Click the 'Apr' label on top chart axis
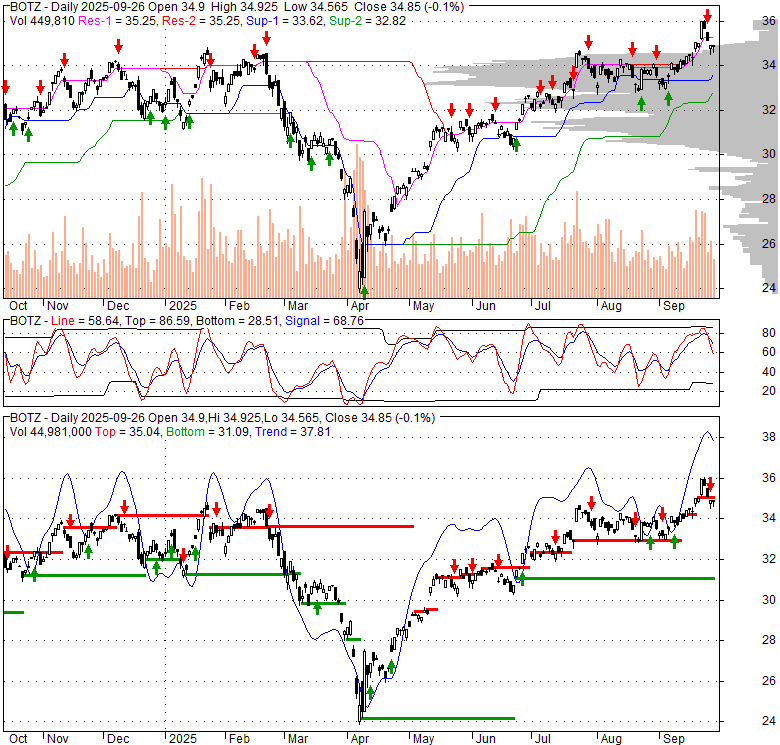The height and width of the screenshot is (745, 780). point(360,306)
